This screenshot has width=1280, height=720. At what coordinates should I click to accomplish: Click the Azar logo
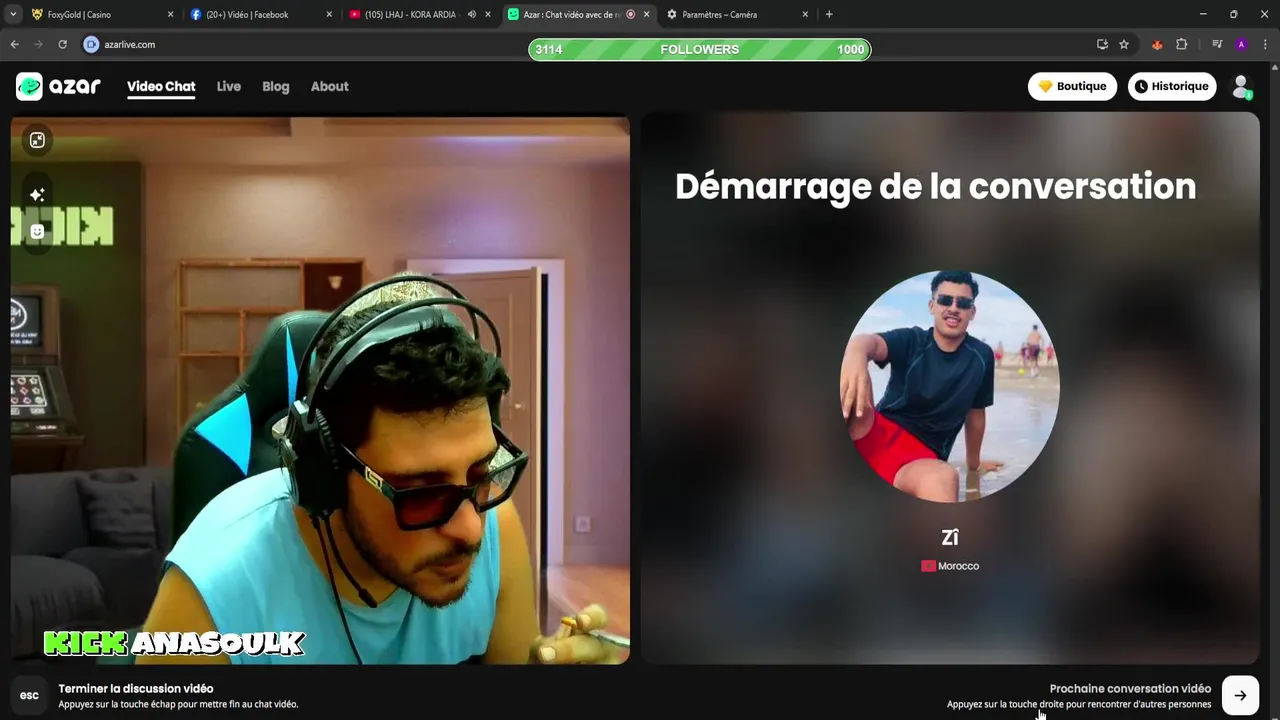pyautogui.click(x=58, y=86)
